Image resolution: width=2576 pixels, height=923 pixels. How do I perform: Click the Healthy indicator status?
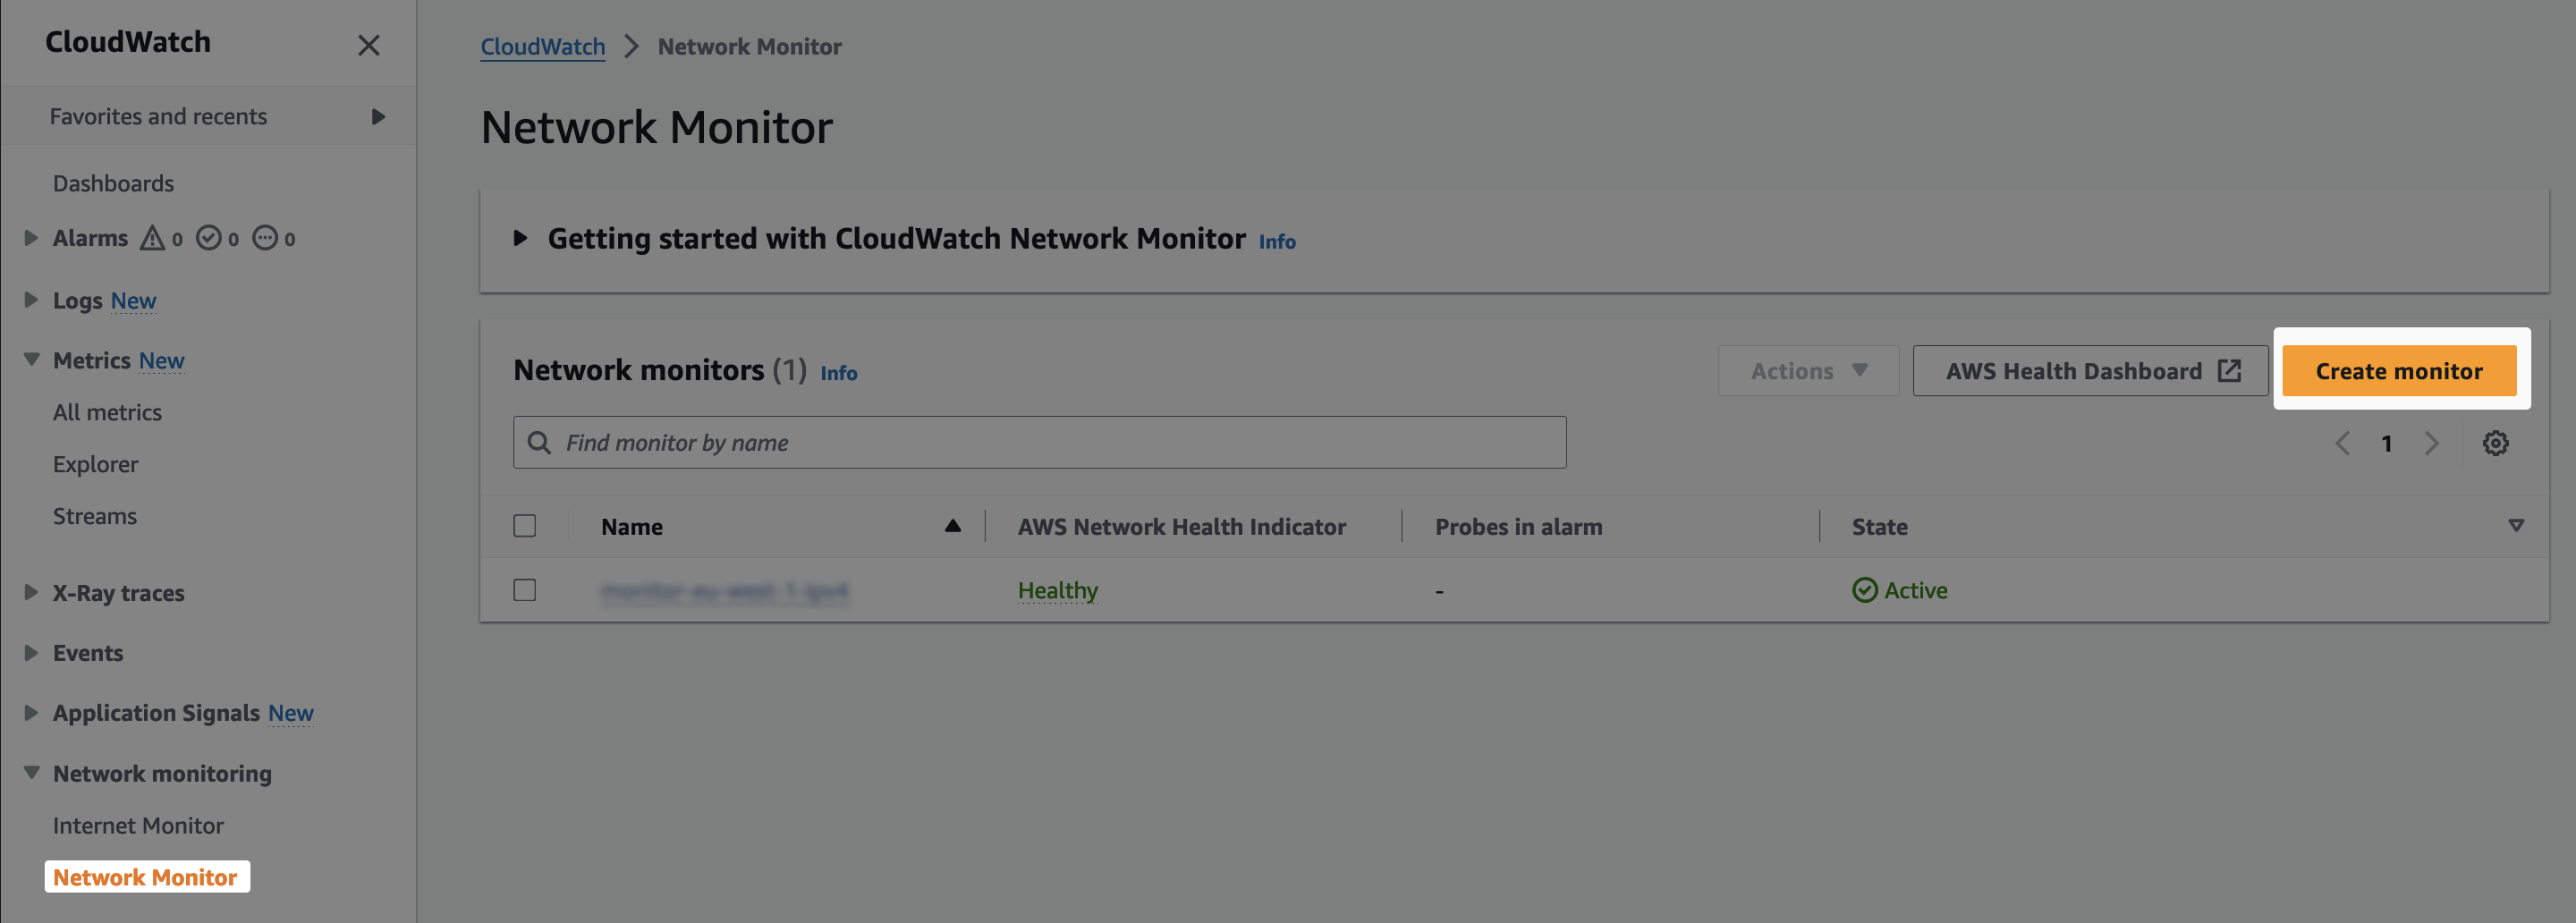click(1058, 591)
